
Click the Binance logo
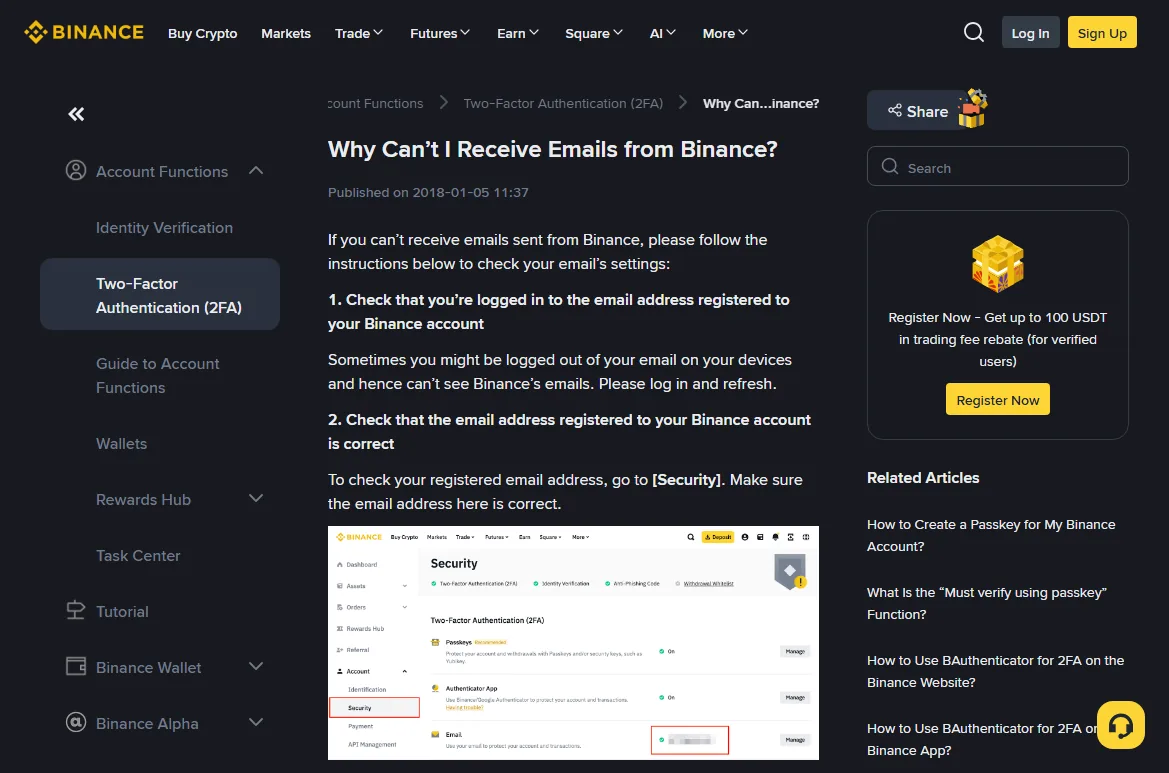(x=84, y=32)
